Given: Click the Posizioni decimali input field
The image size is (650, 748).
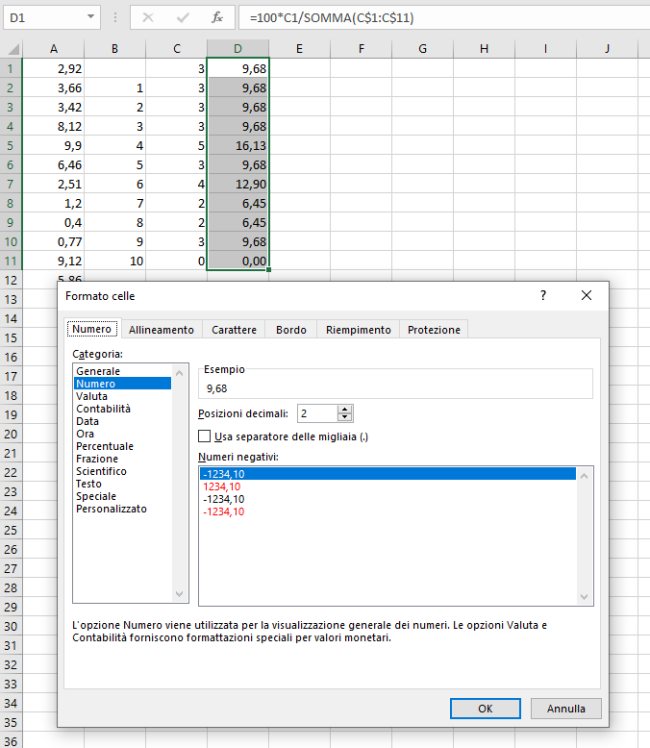Looking at the screenshot, I should pyautogui.click(x=316, y=414).
